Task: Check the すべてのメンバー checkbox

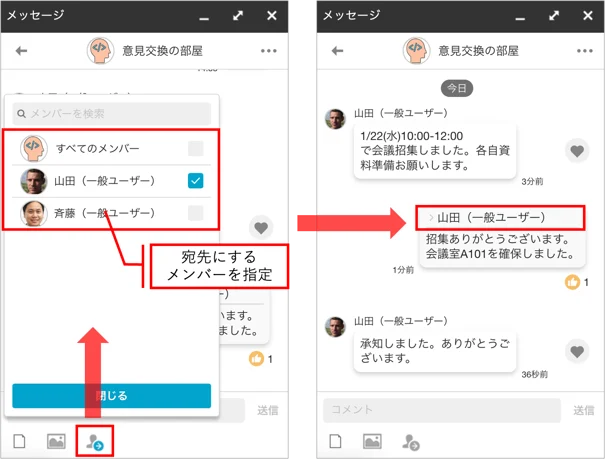Action: pyautogui.click(x=196, y=148)
